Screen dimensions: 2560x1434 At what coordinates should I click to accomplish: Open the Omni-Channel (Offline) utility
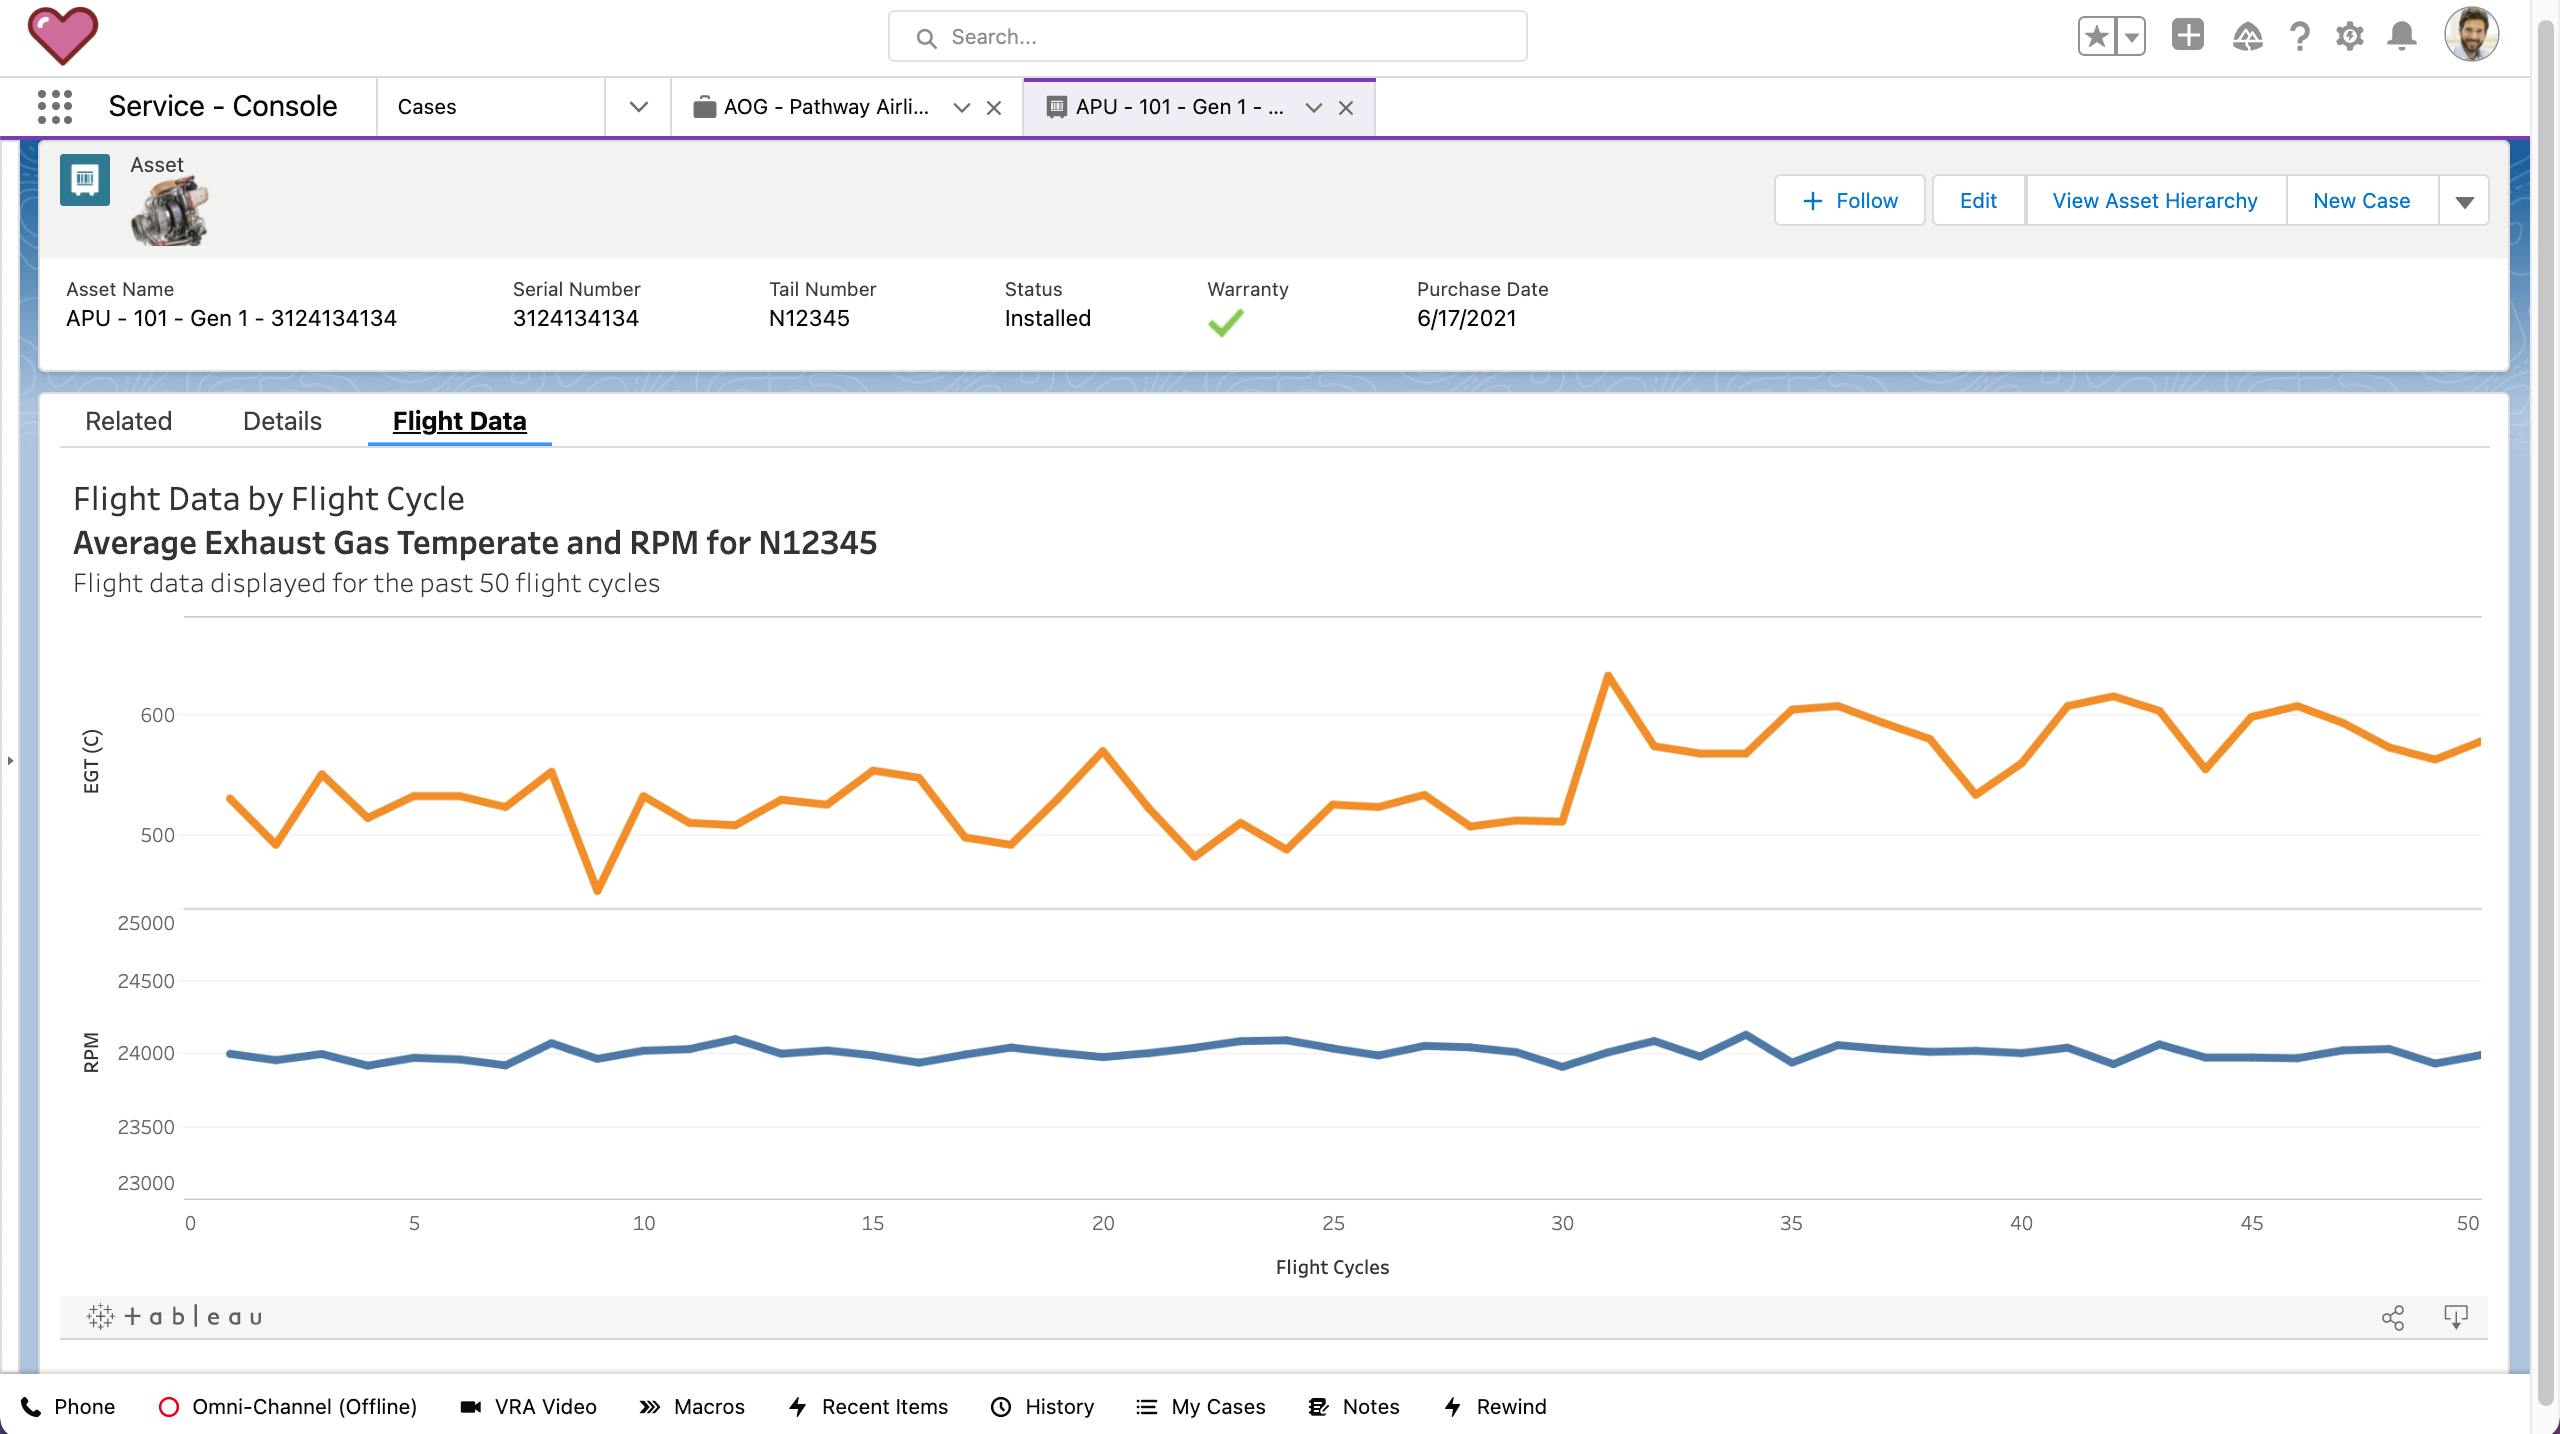288,1406
